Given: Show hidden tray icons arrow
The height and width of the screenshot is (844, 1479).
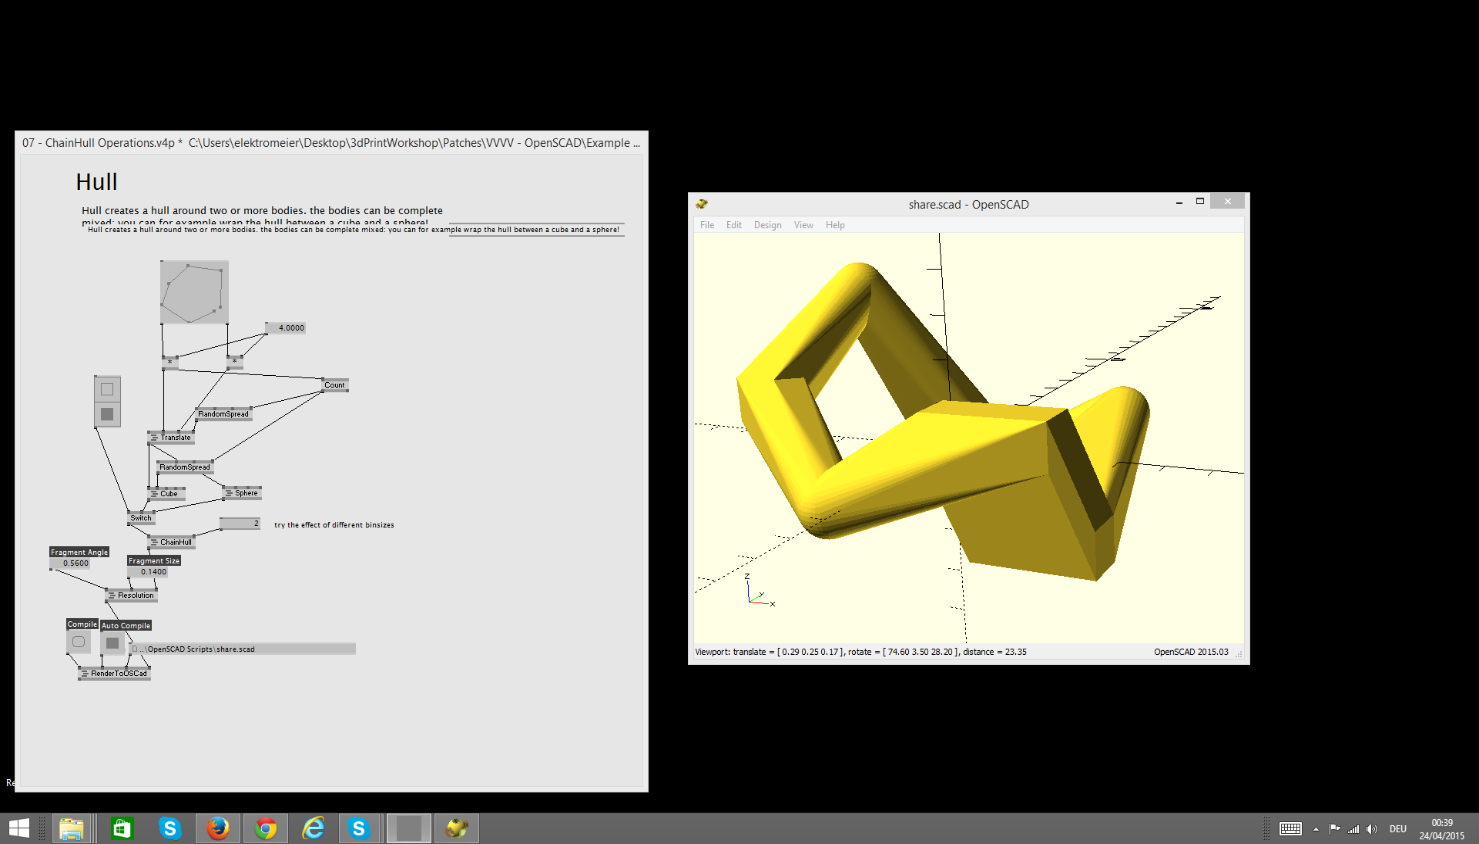Looking at the screenshot, I should pos(1316,829).
